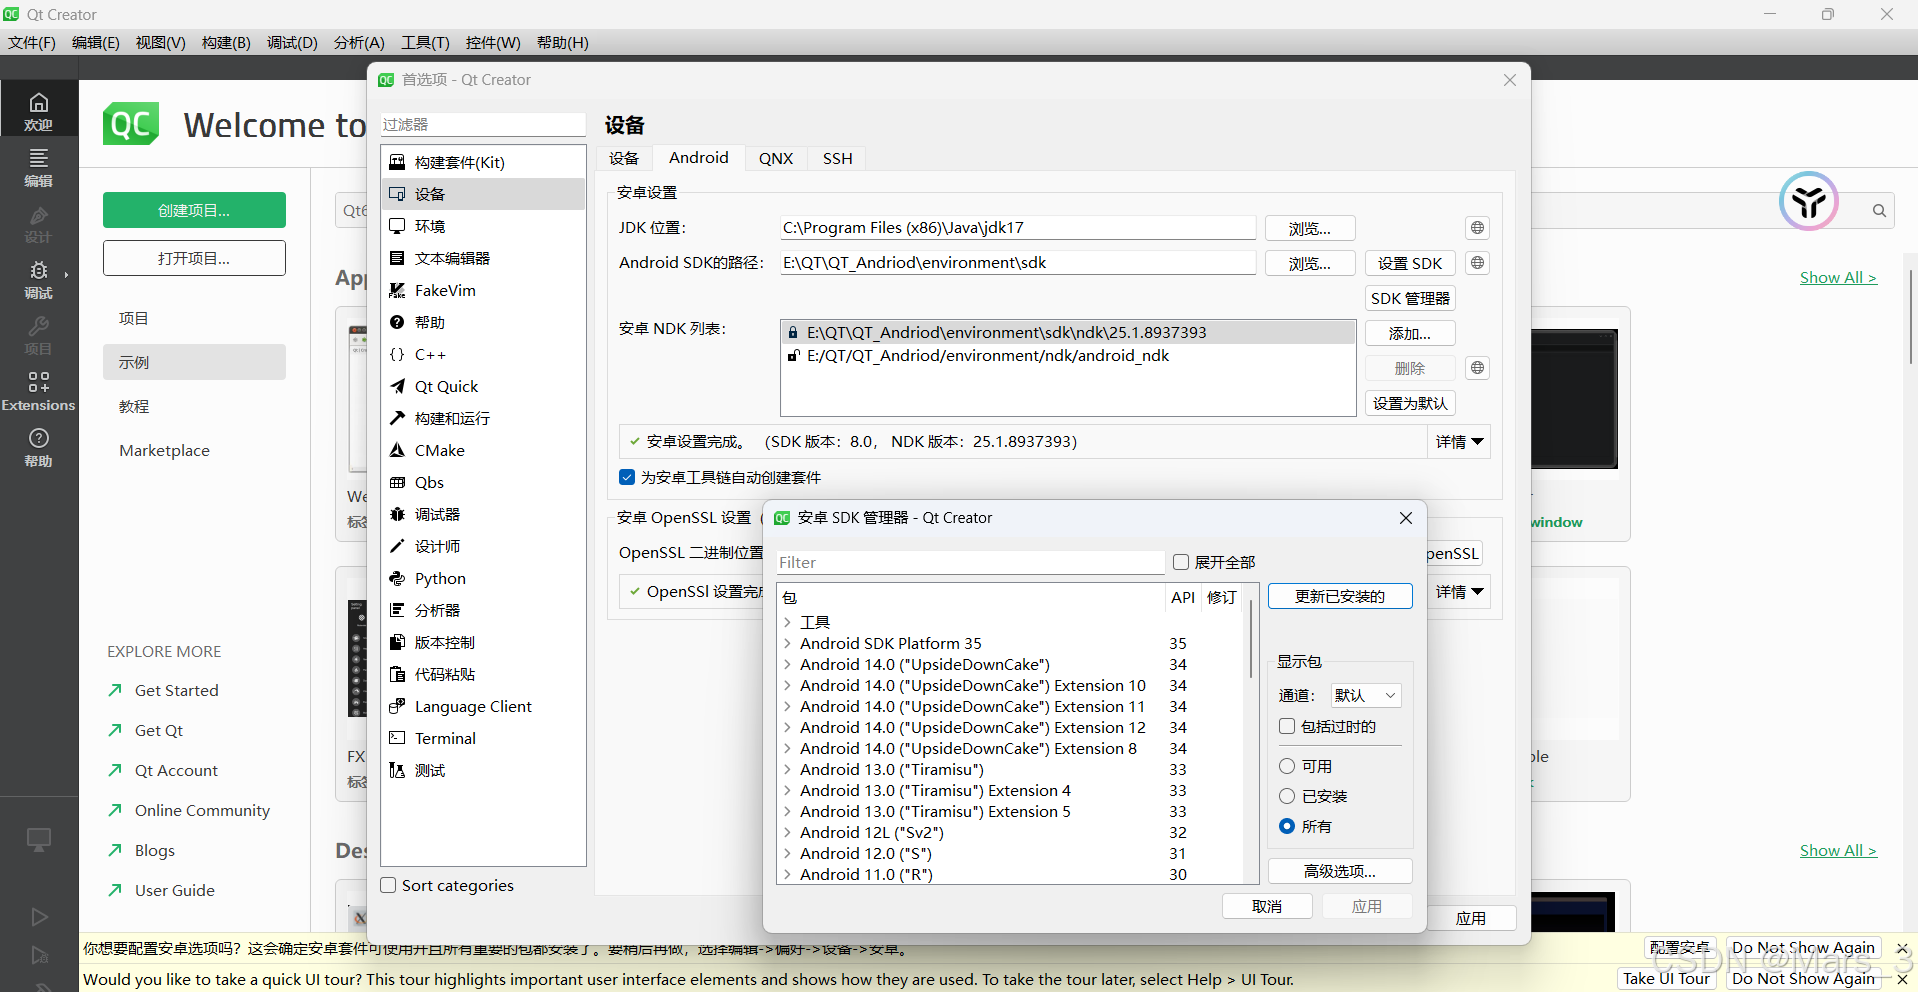Open the Extensions mode icon
Screen dimensions: 1918x992
tap(38, 390)
